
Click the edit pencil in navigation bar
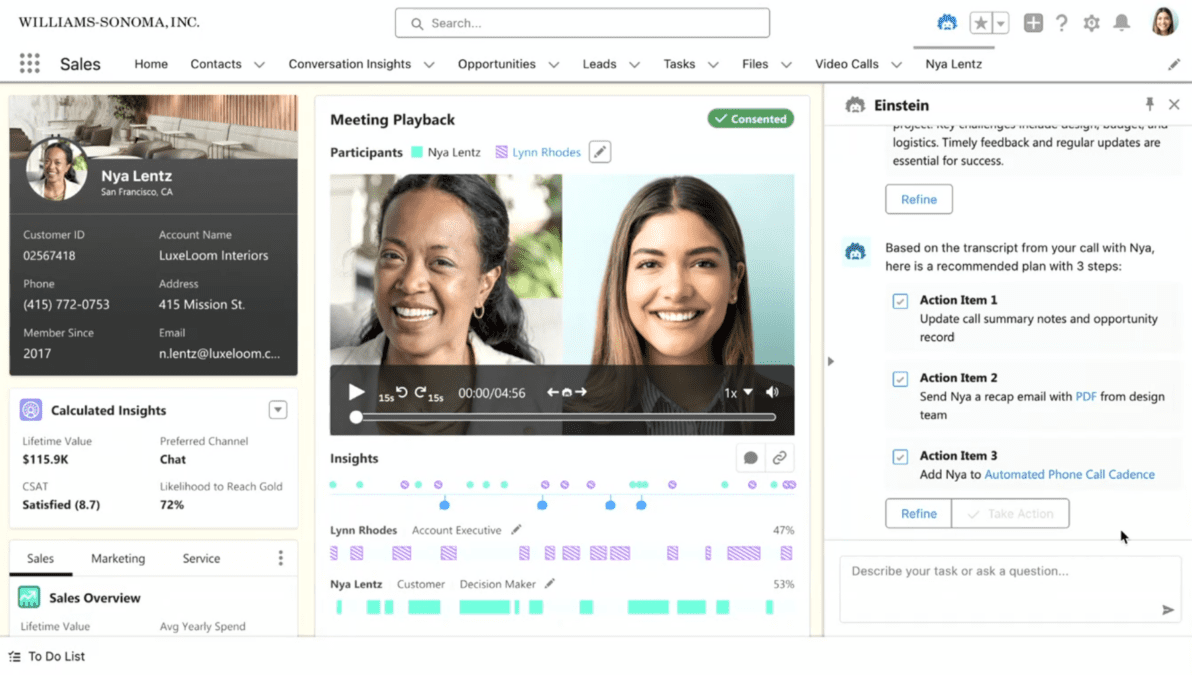1174,65
